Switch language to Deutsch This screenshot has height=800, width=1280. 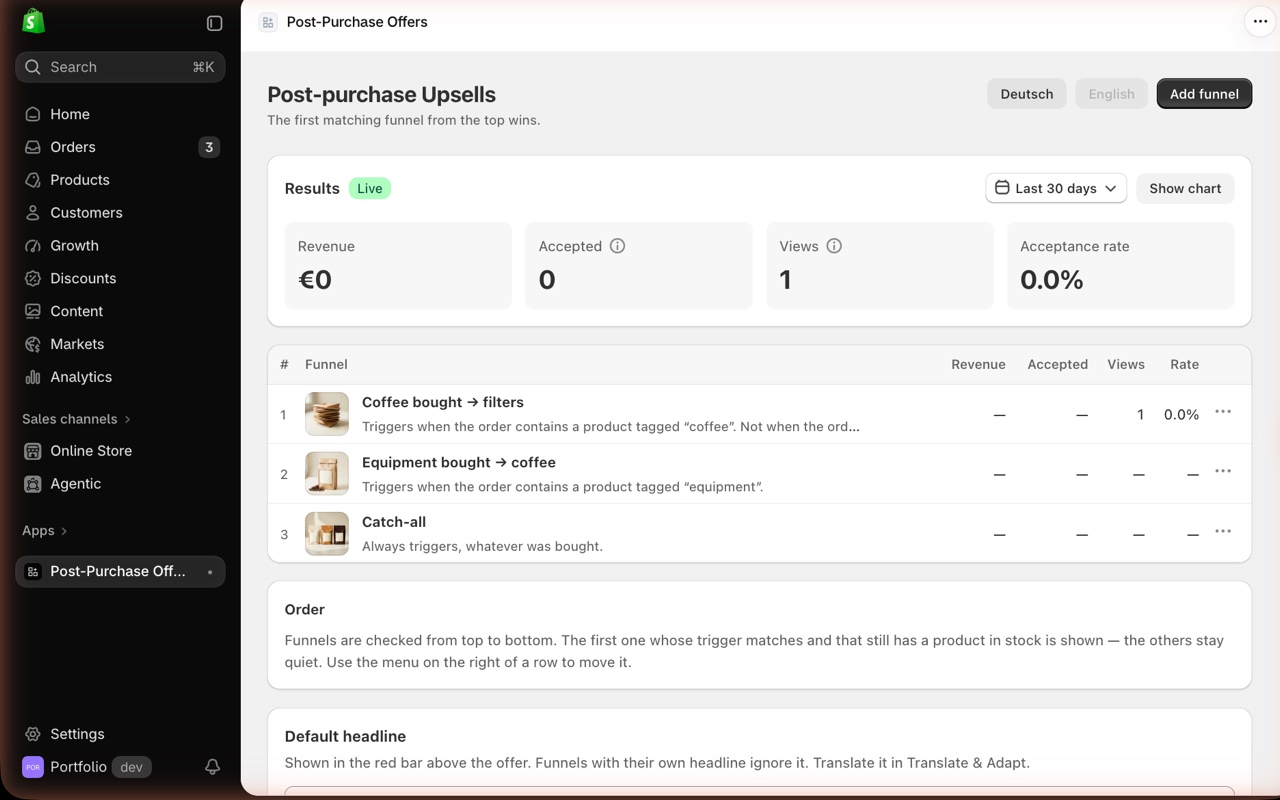pyautogui.click(x=1027, y=94)
